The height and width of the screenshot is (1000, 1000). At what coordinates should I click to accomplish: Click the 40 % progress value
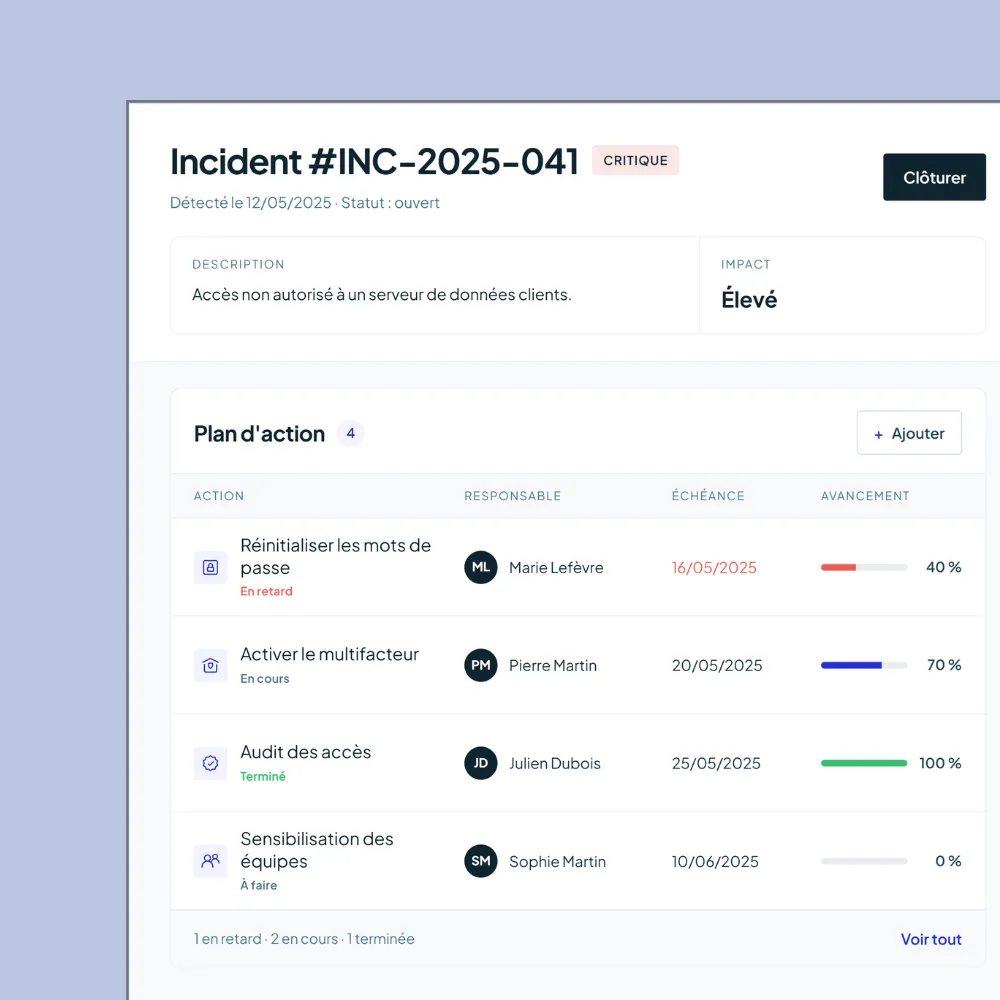943,567
